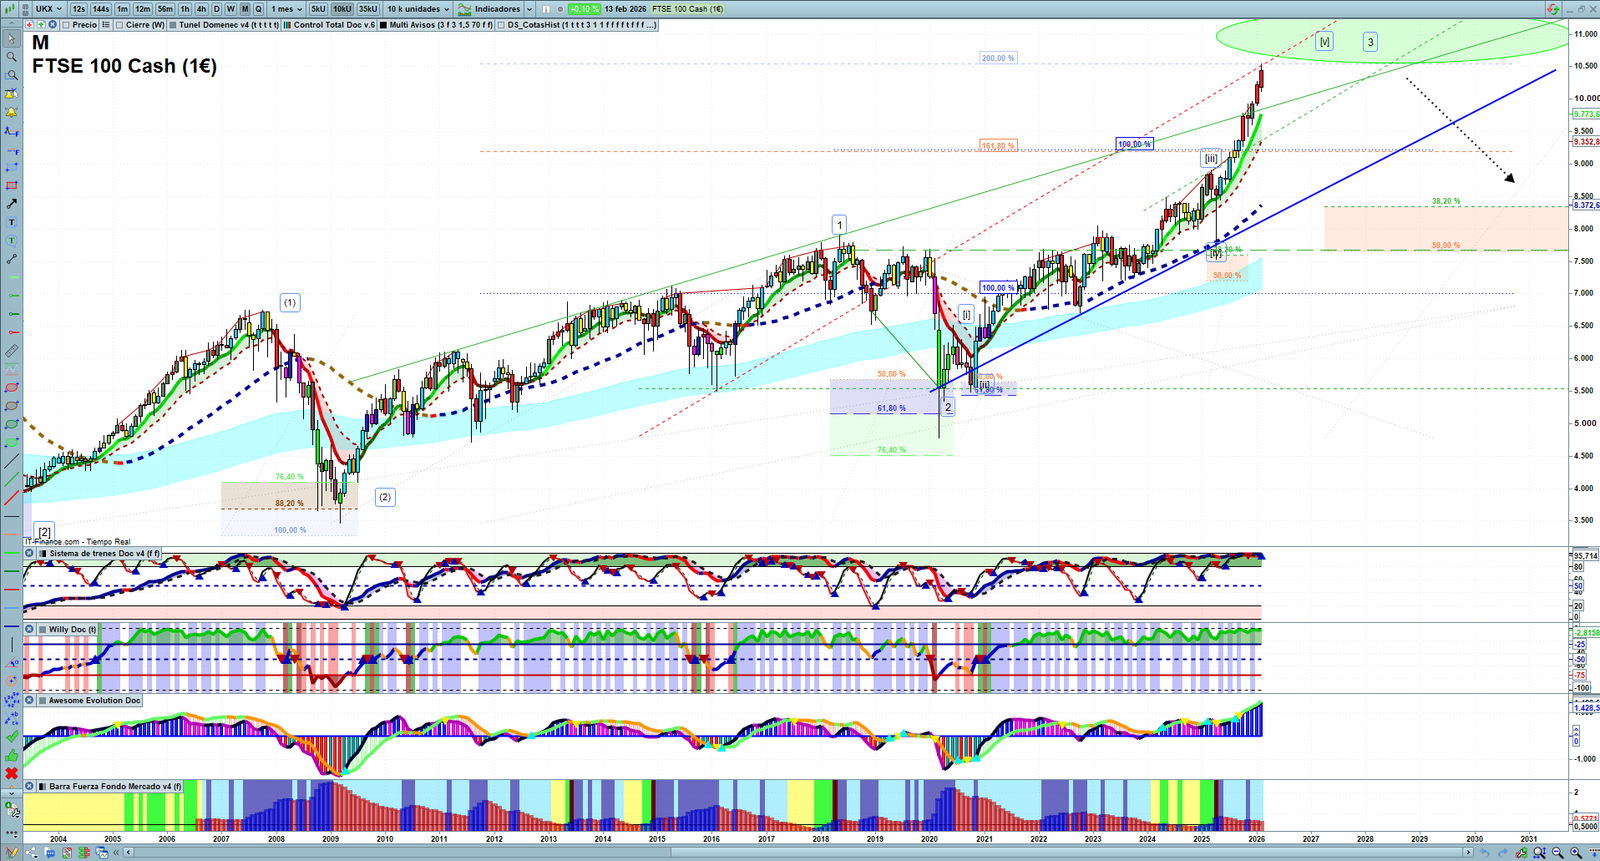
Task: Switch to the Q quarterly timeframe
Action: 258,9
